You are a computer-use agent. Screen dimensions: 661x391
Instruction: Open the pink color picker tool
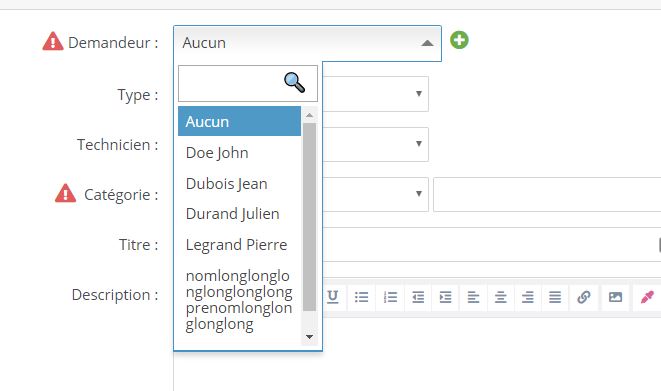[647, 297]
